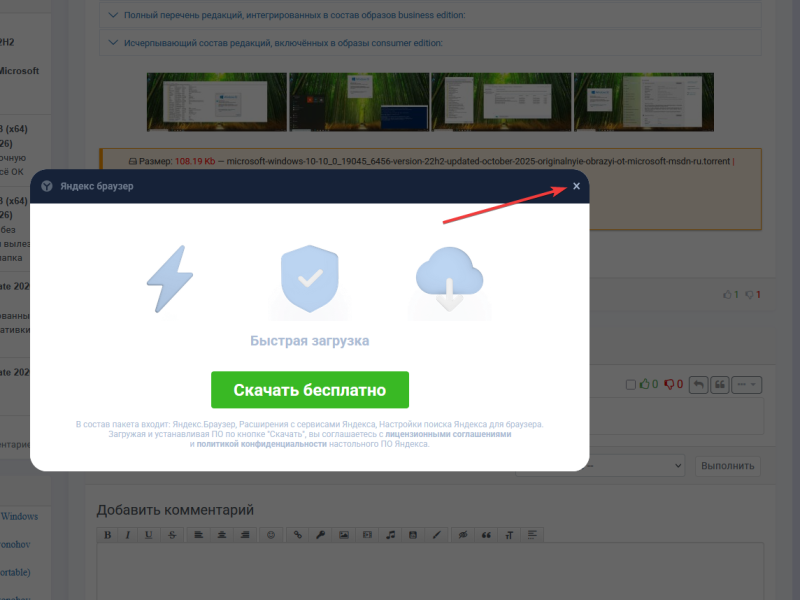
Task: Click the Underline formatting icon
Action: coord(149,535)
